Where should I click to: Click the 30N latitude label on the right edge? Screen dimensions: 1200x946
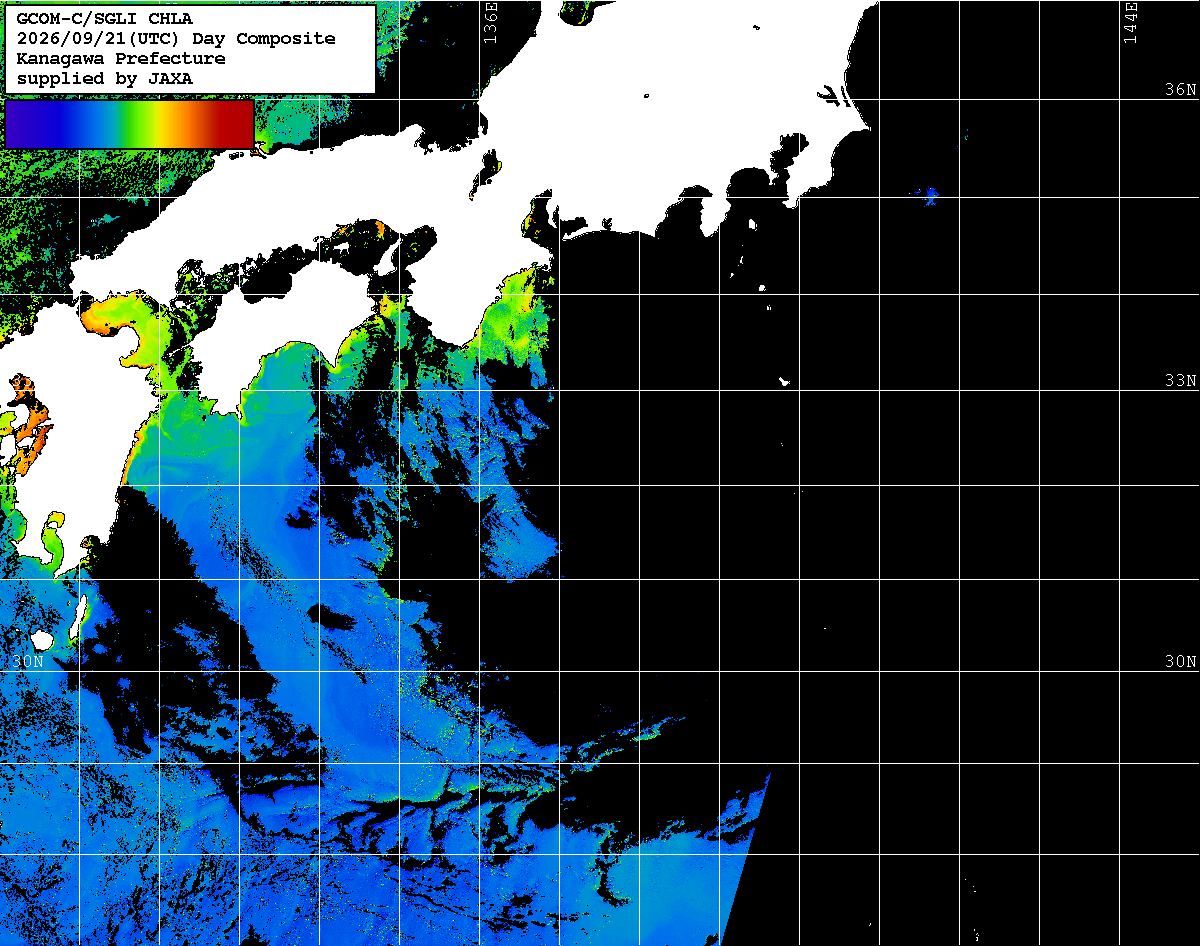click(x=1180, y=661)
